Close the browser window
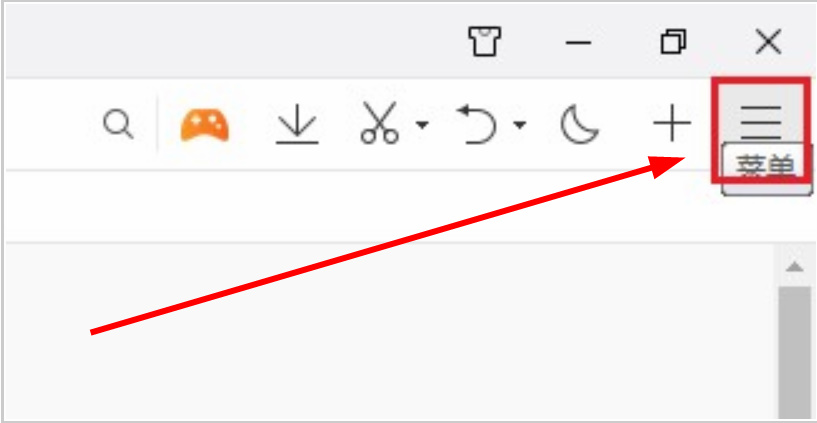Image resolution: width=817 pixels, height=423 pixels. (x=769, y=42)
